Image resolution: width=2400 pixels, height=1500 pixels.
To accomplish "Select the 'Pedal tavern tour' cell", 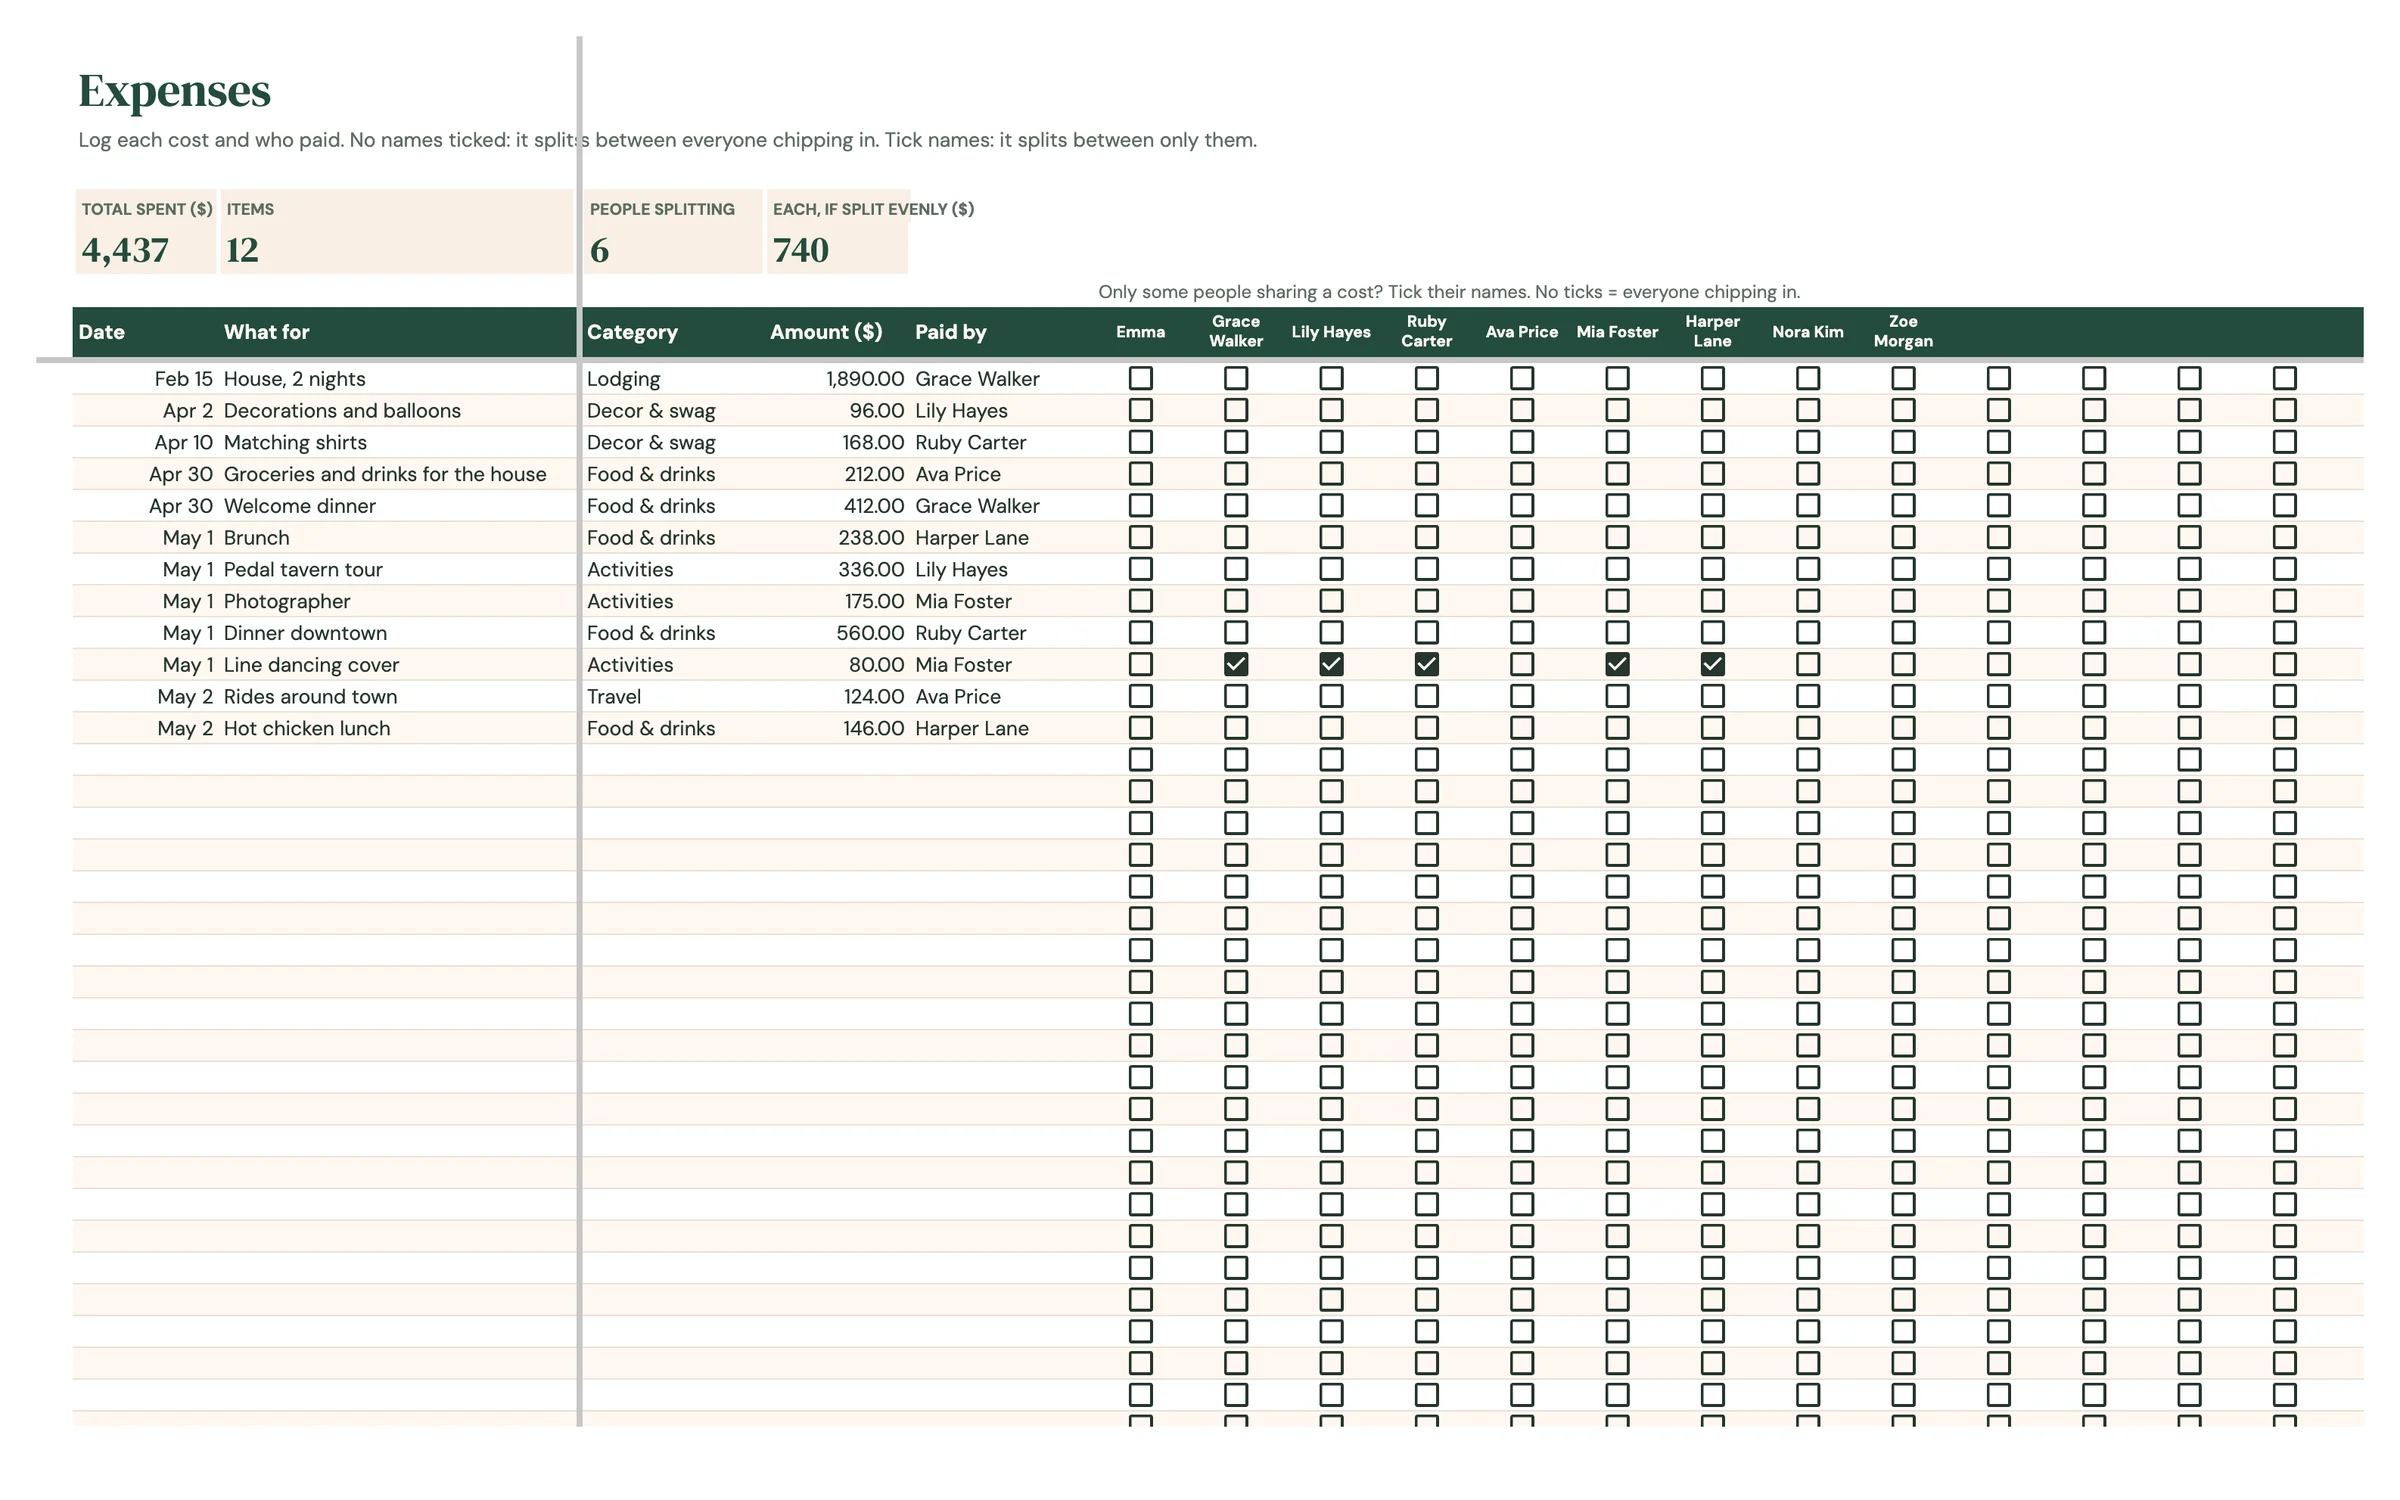I will [398, 569].
